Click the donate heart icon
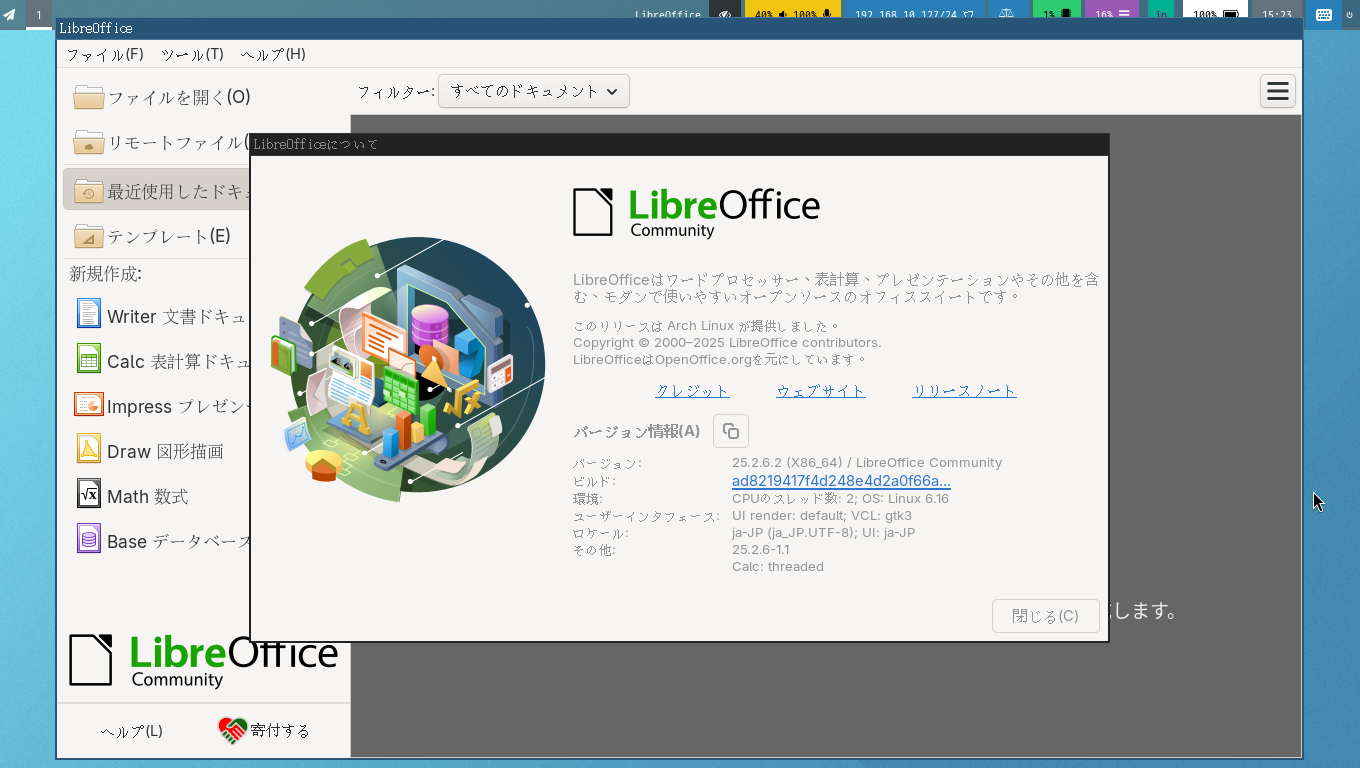Screen dimensions: 1360x768 click(x=232, y=731)
